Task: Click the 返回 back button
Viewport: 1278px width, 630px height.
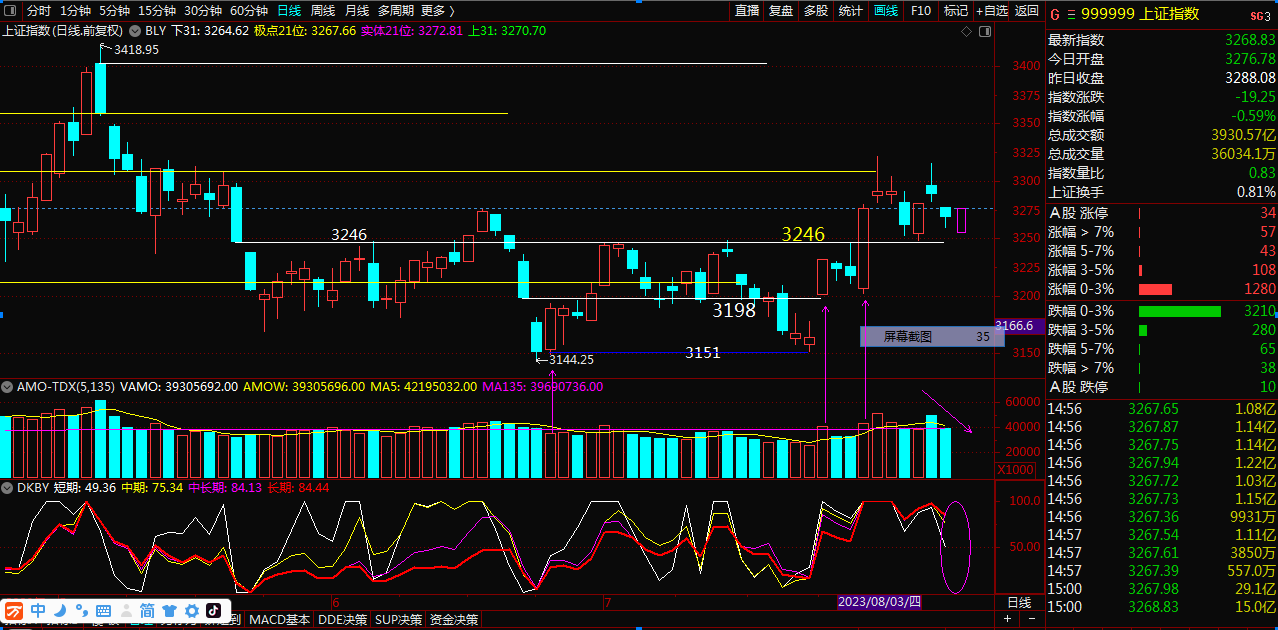Action: 1027,11
